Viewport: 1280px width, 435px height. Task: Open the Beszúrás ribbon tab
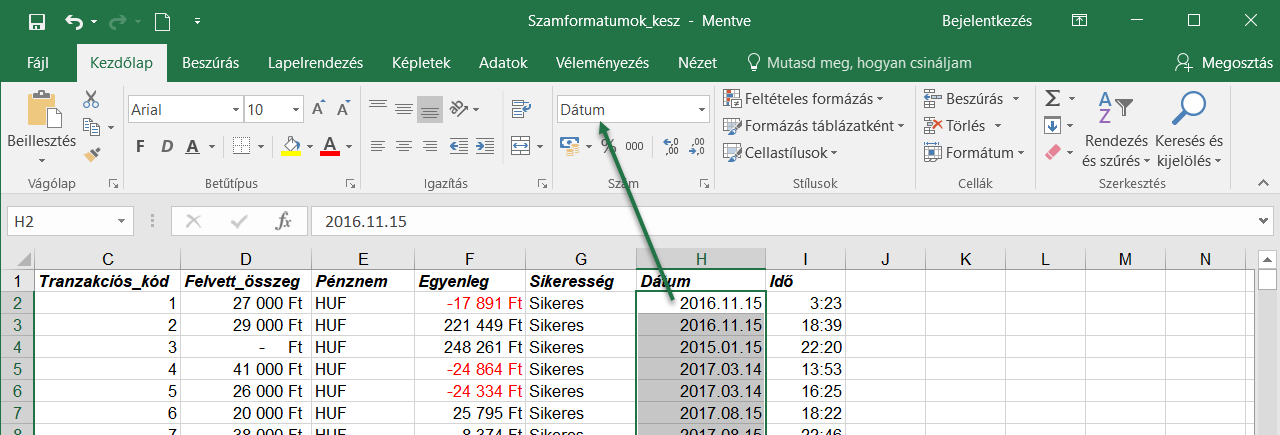(210, 62)
